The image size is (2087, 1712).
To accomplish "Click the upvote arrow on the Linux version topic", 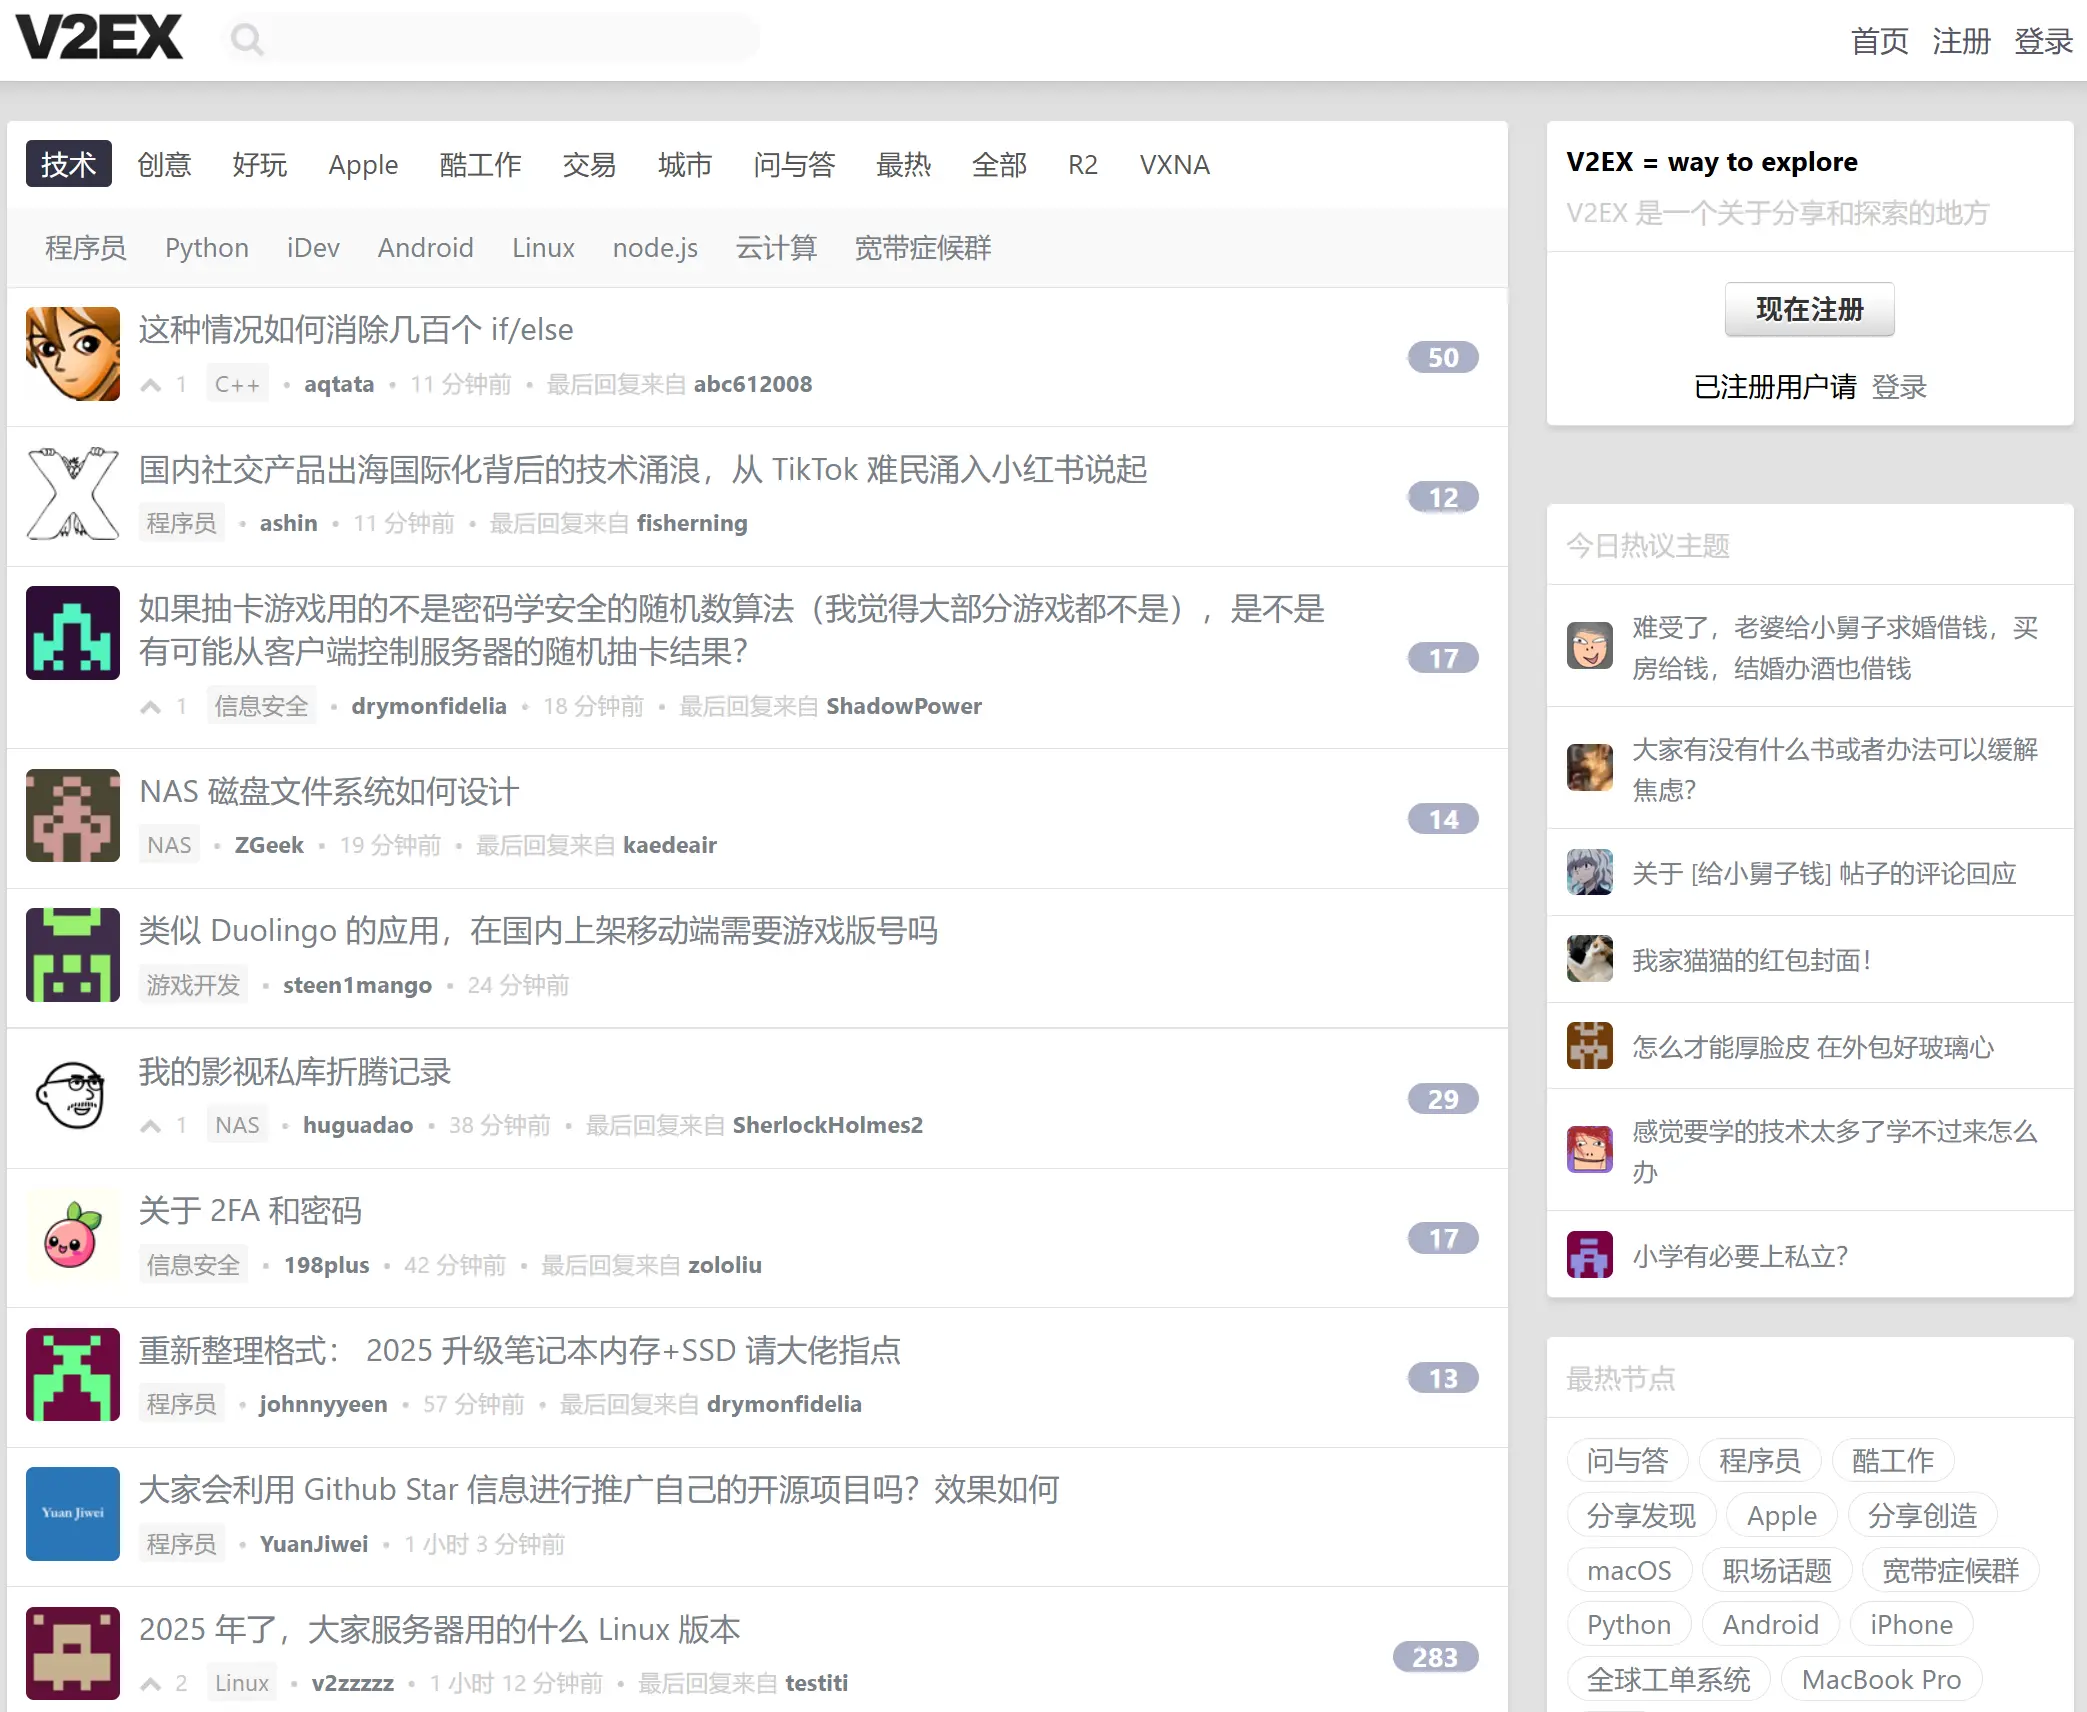I will point(151,1684).
